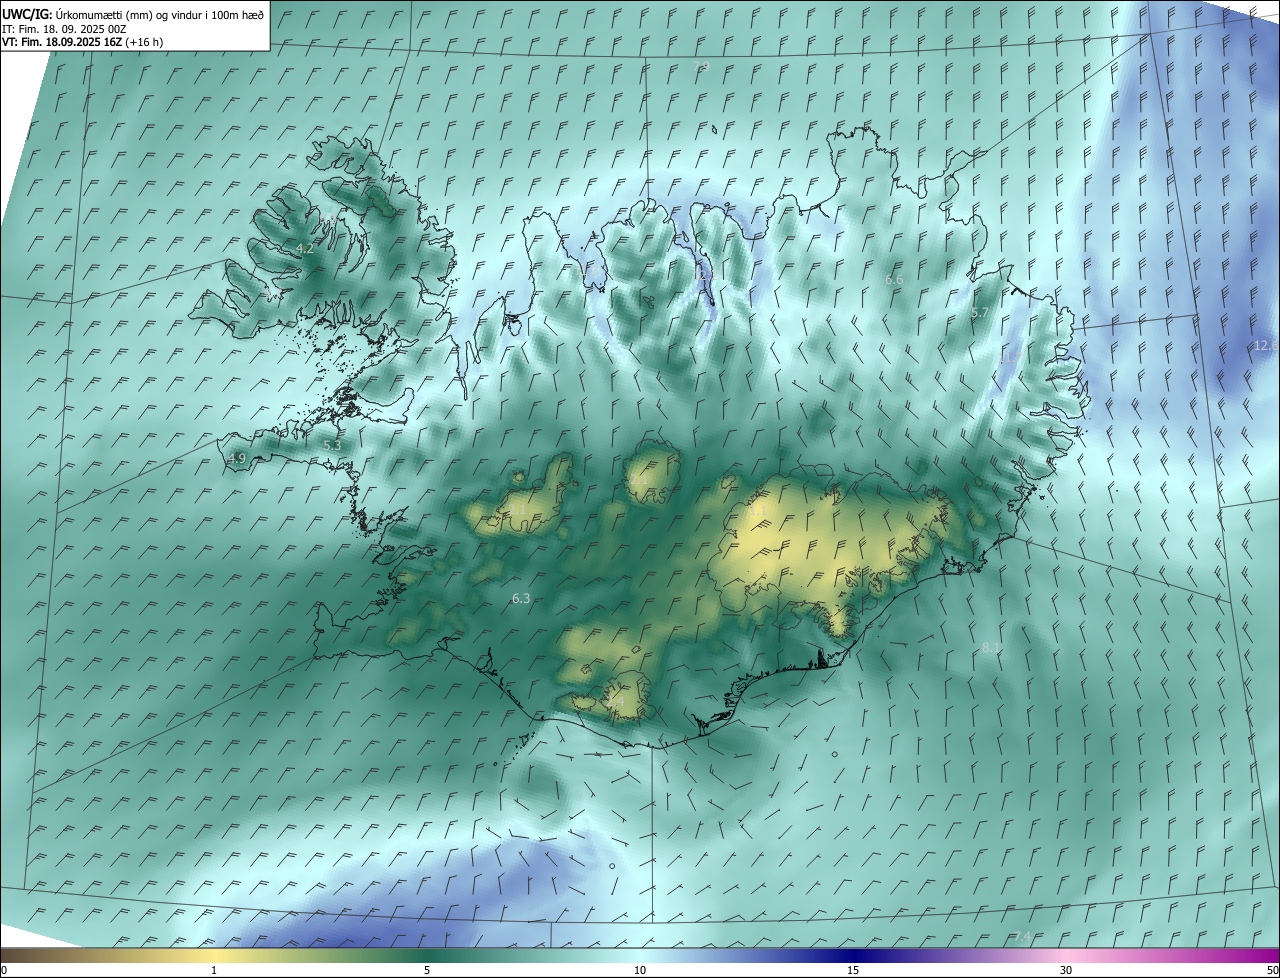This screenshot has height=978, width=1280.
Task: Click the 11.7 value on the map
Action: pos(1011,356)
